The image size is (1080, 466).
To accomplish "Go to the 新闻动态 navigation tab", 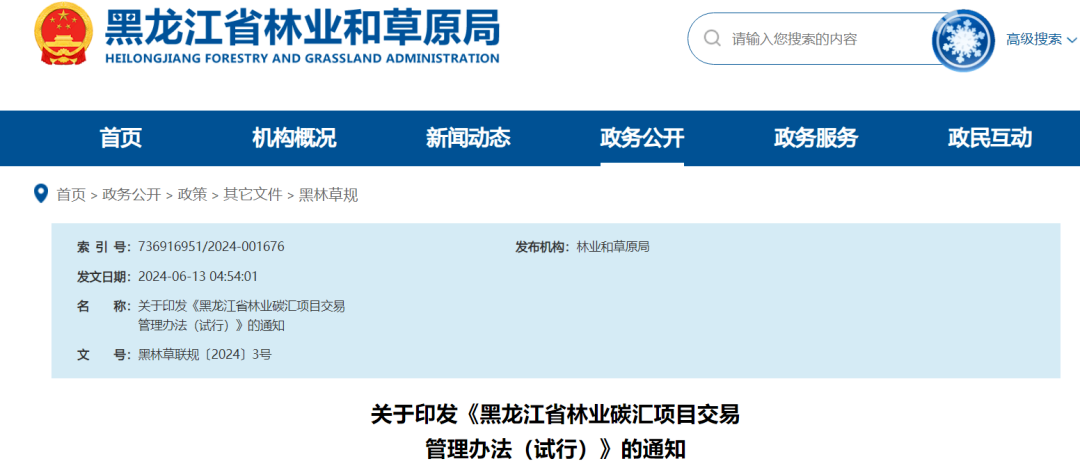I will click(468, 138).
